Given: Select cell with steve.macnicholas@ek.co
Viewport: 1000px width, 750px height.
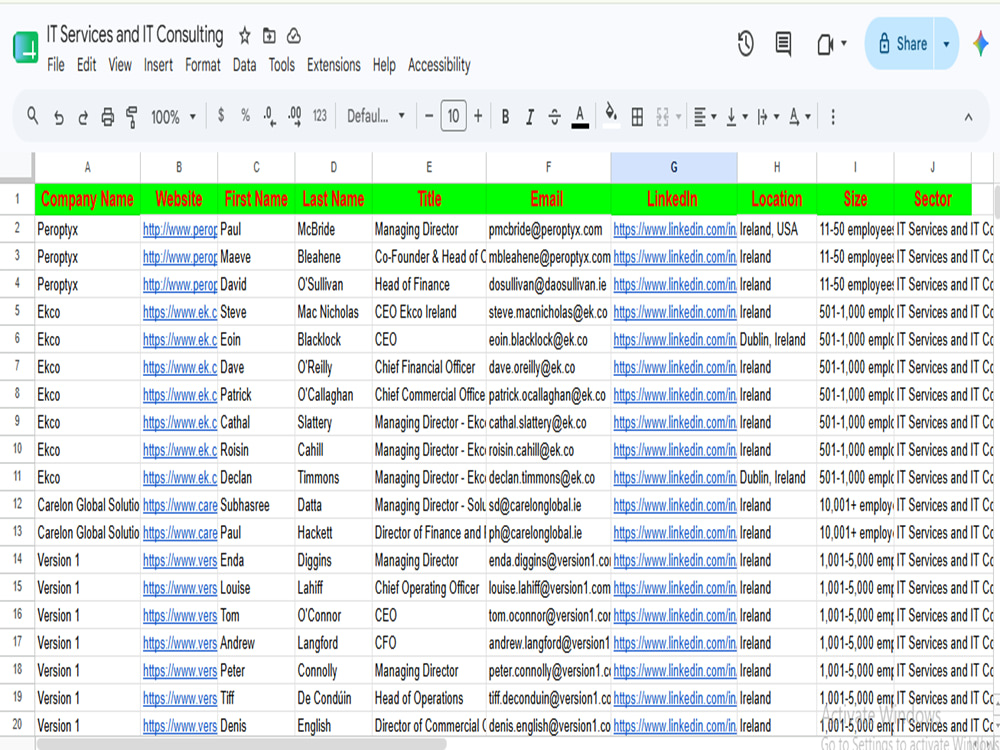Looking at the screenshot, I should (x=548, y=312).
